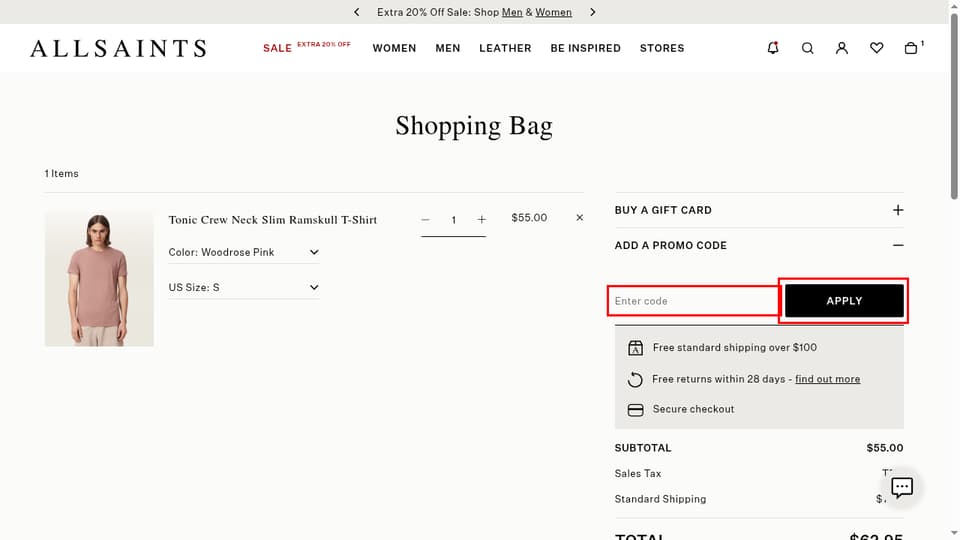Click the Standard Shipping label
960x540 pixels.
pyautogui.click(x=661, y=499)
